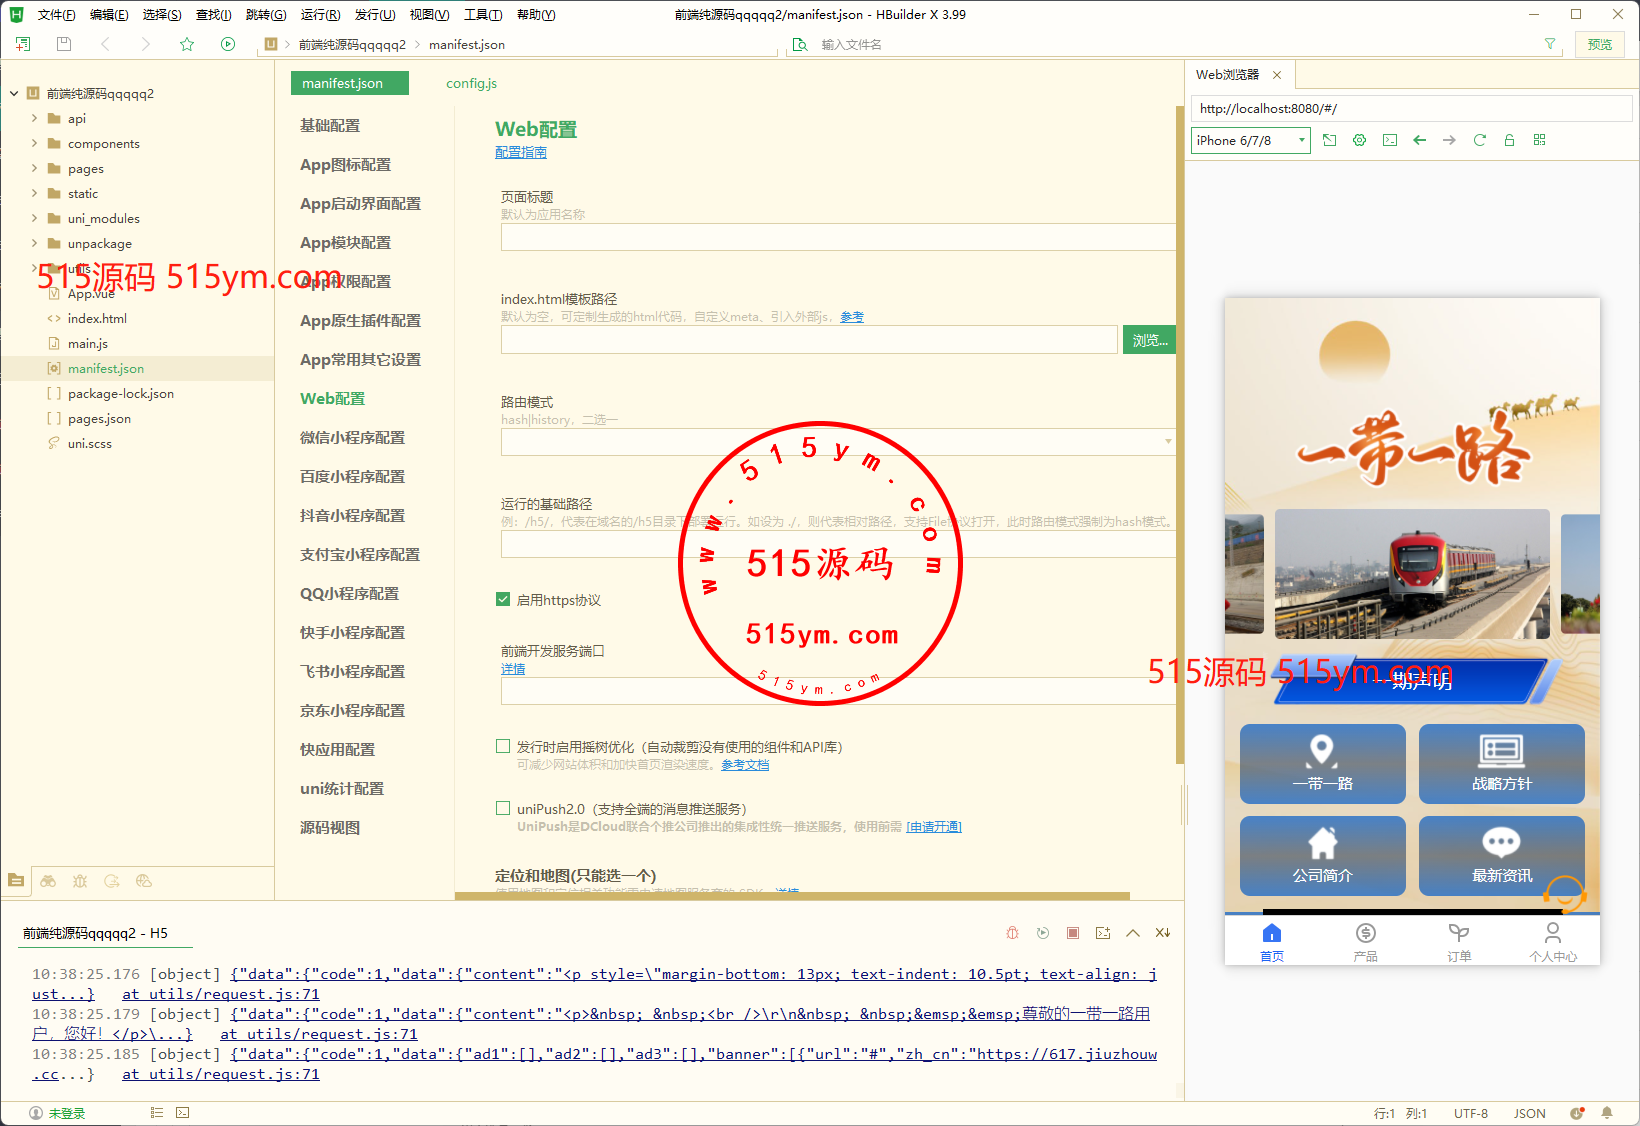Select pages.json in the file tree
Screen dimensions: 1640x1126
99,419
